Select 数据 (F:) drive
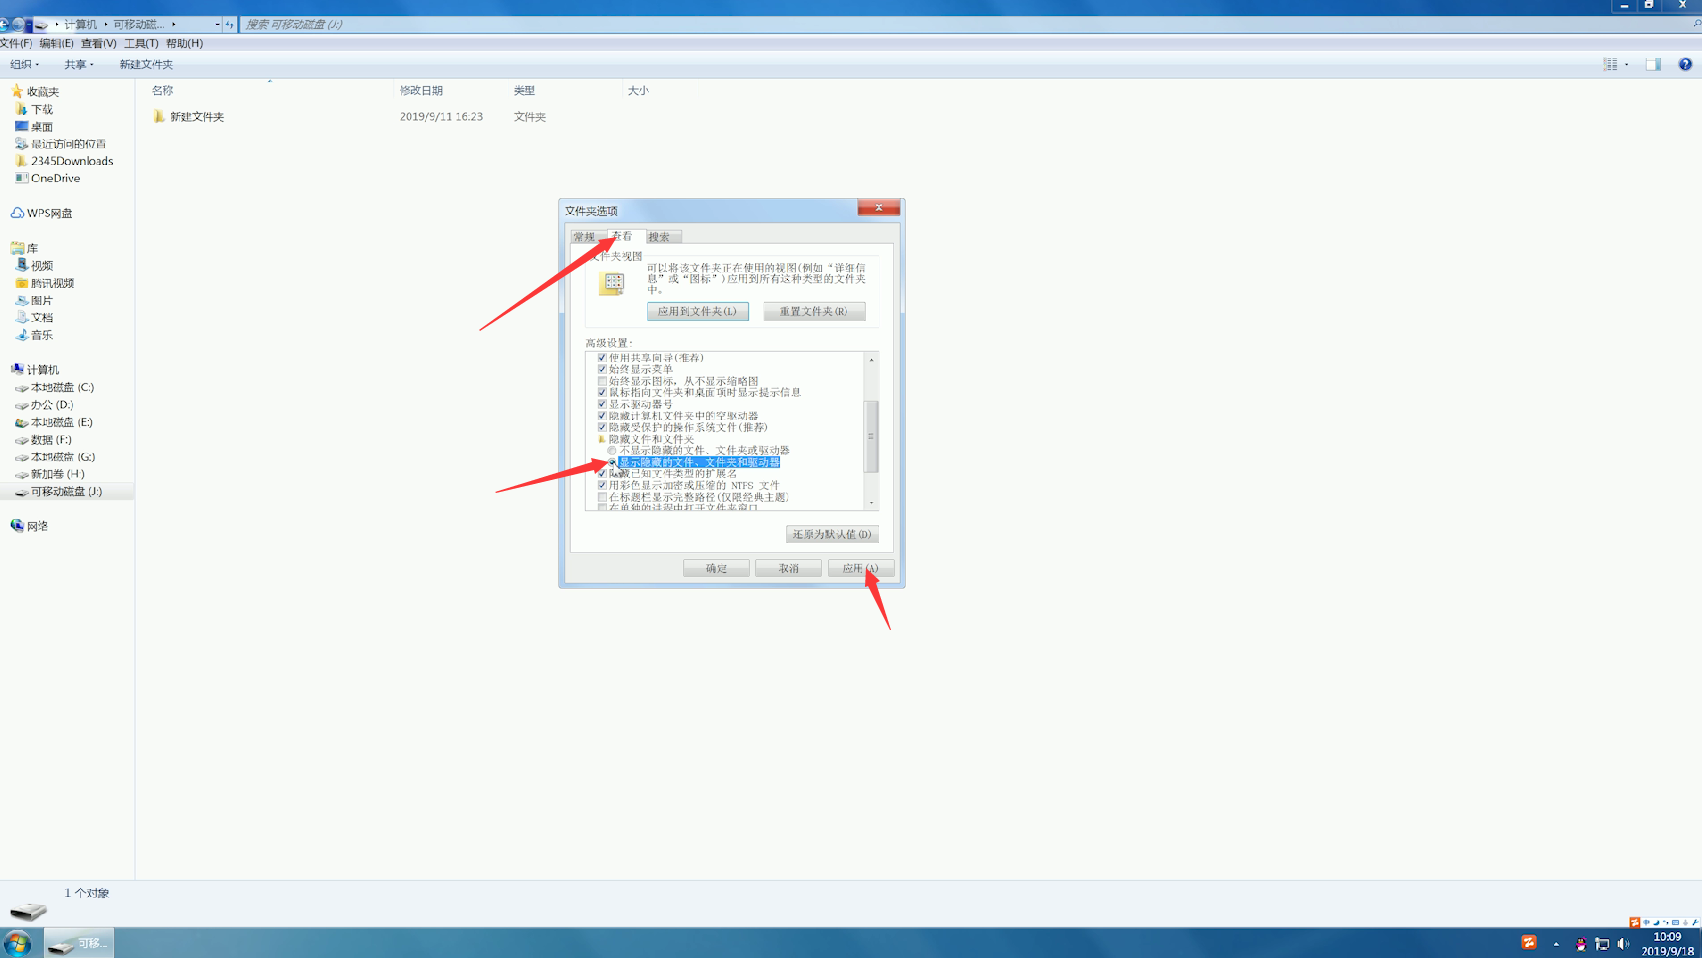Viewport: 1702px width, 958px height. point(43,440)
